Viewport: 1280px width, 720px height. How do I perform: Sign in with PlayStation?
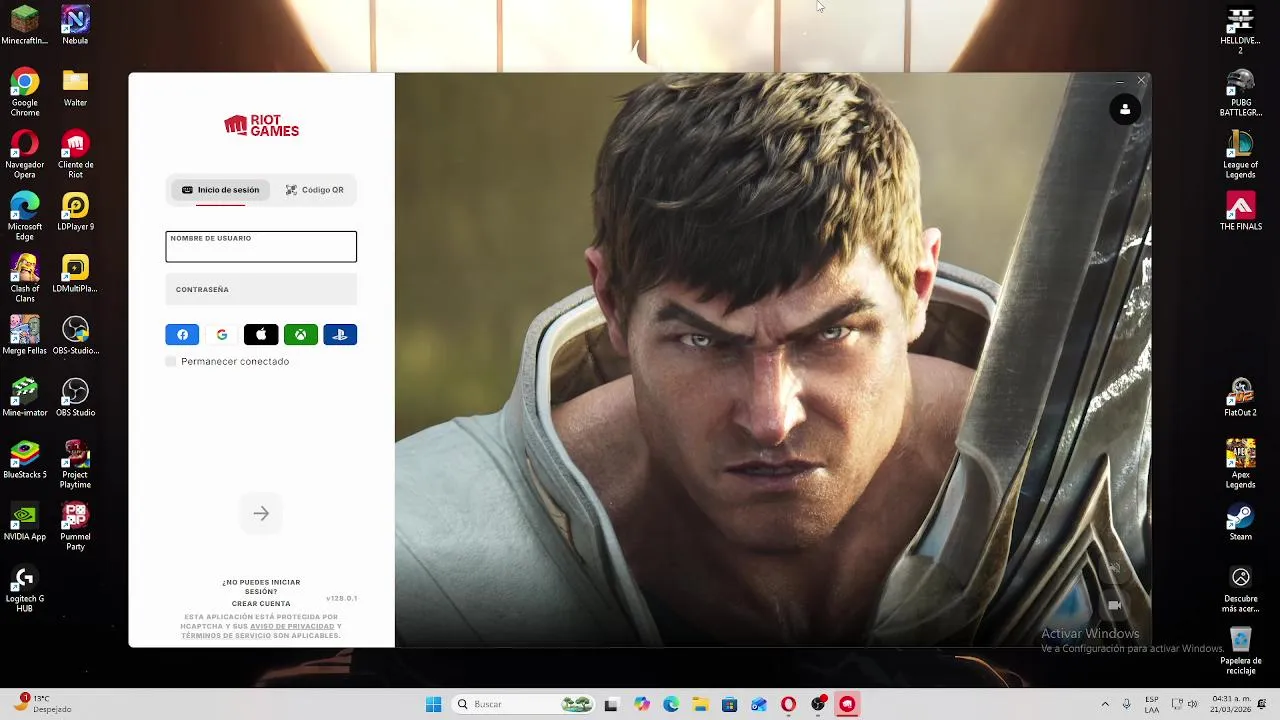[340, 335]
